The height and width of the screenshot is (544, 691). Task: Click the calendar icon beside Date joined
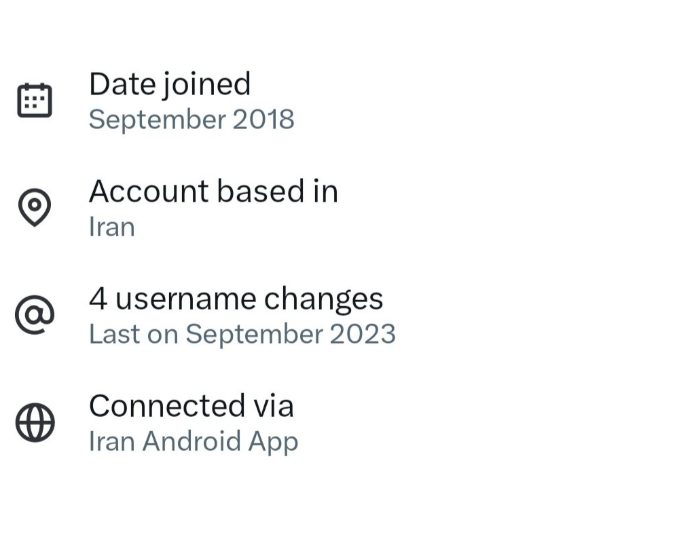[35, 101]
